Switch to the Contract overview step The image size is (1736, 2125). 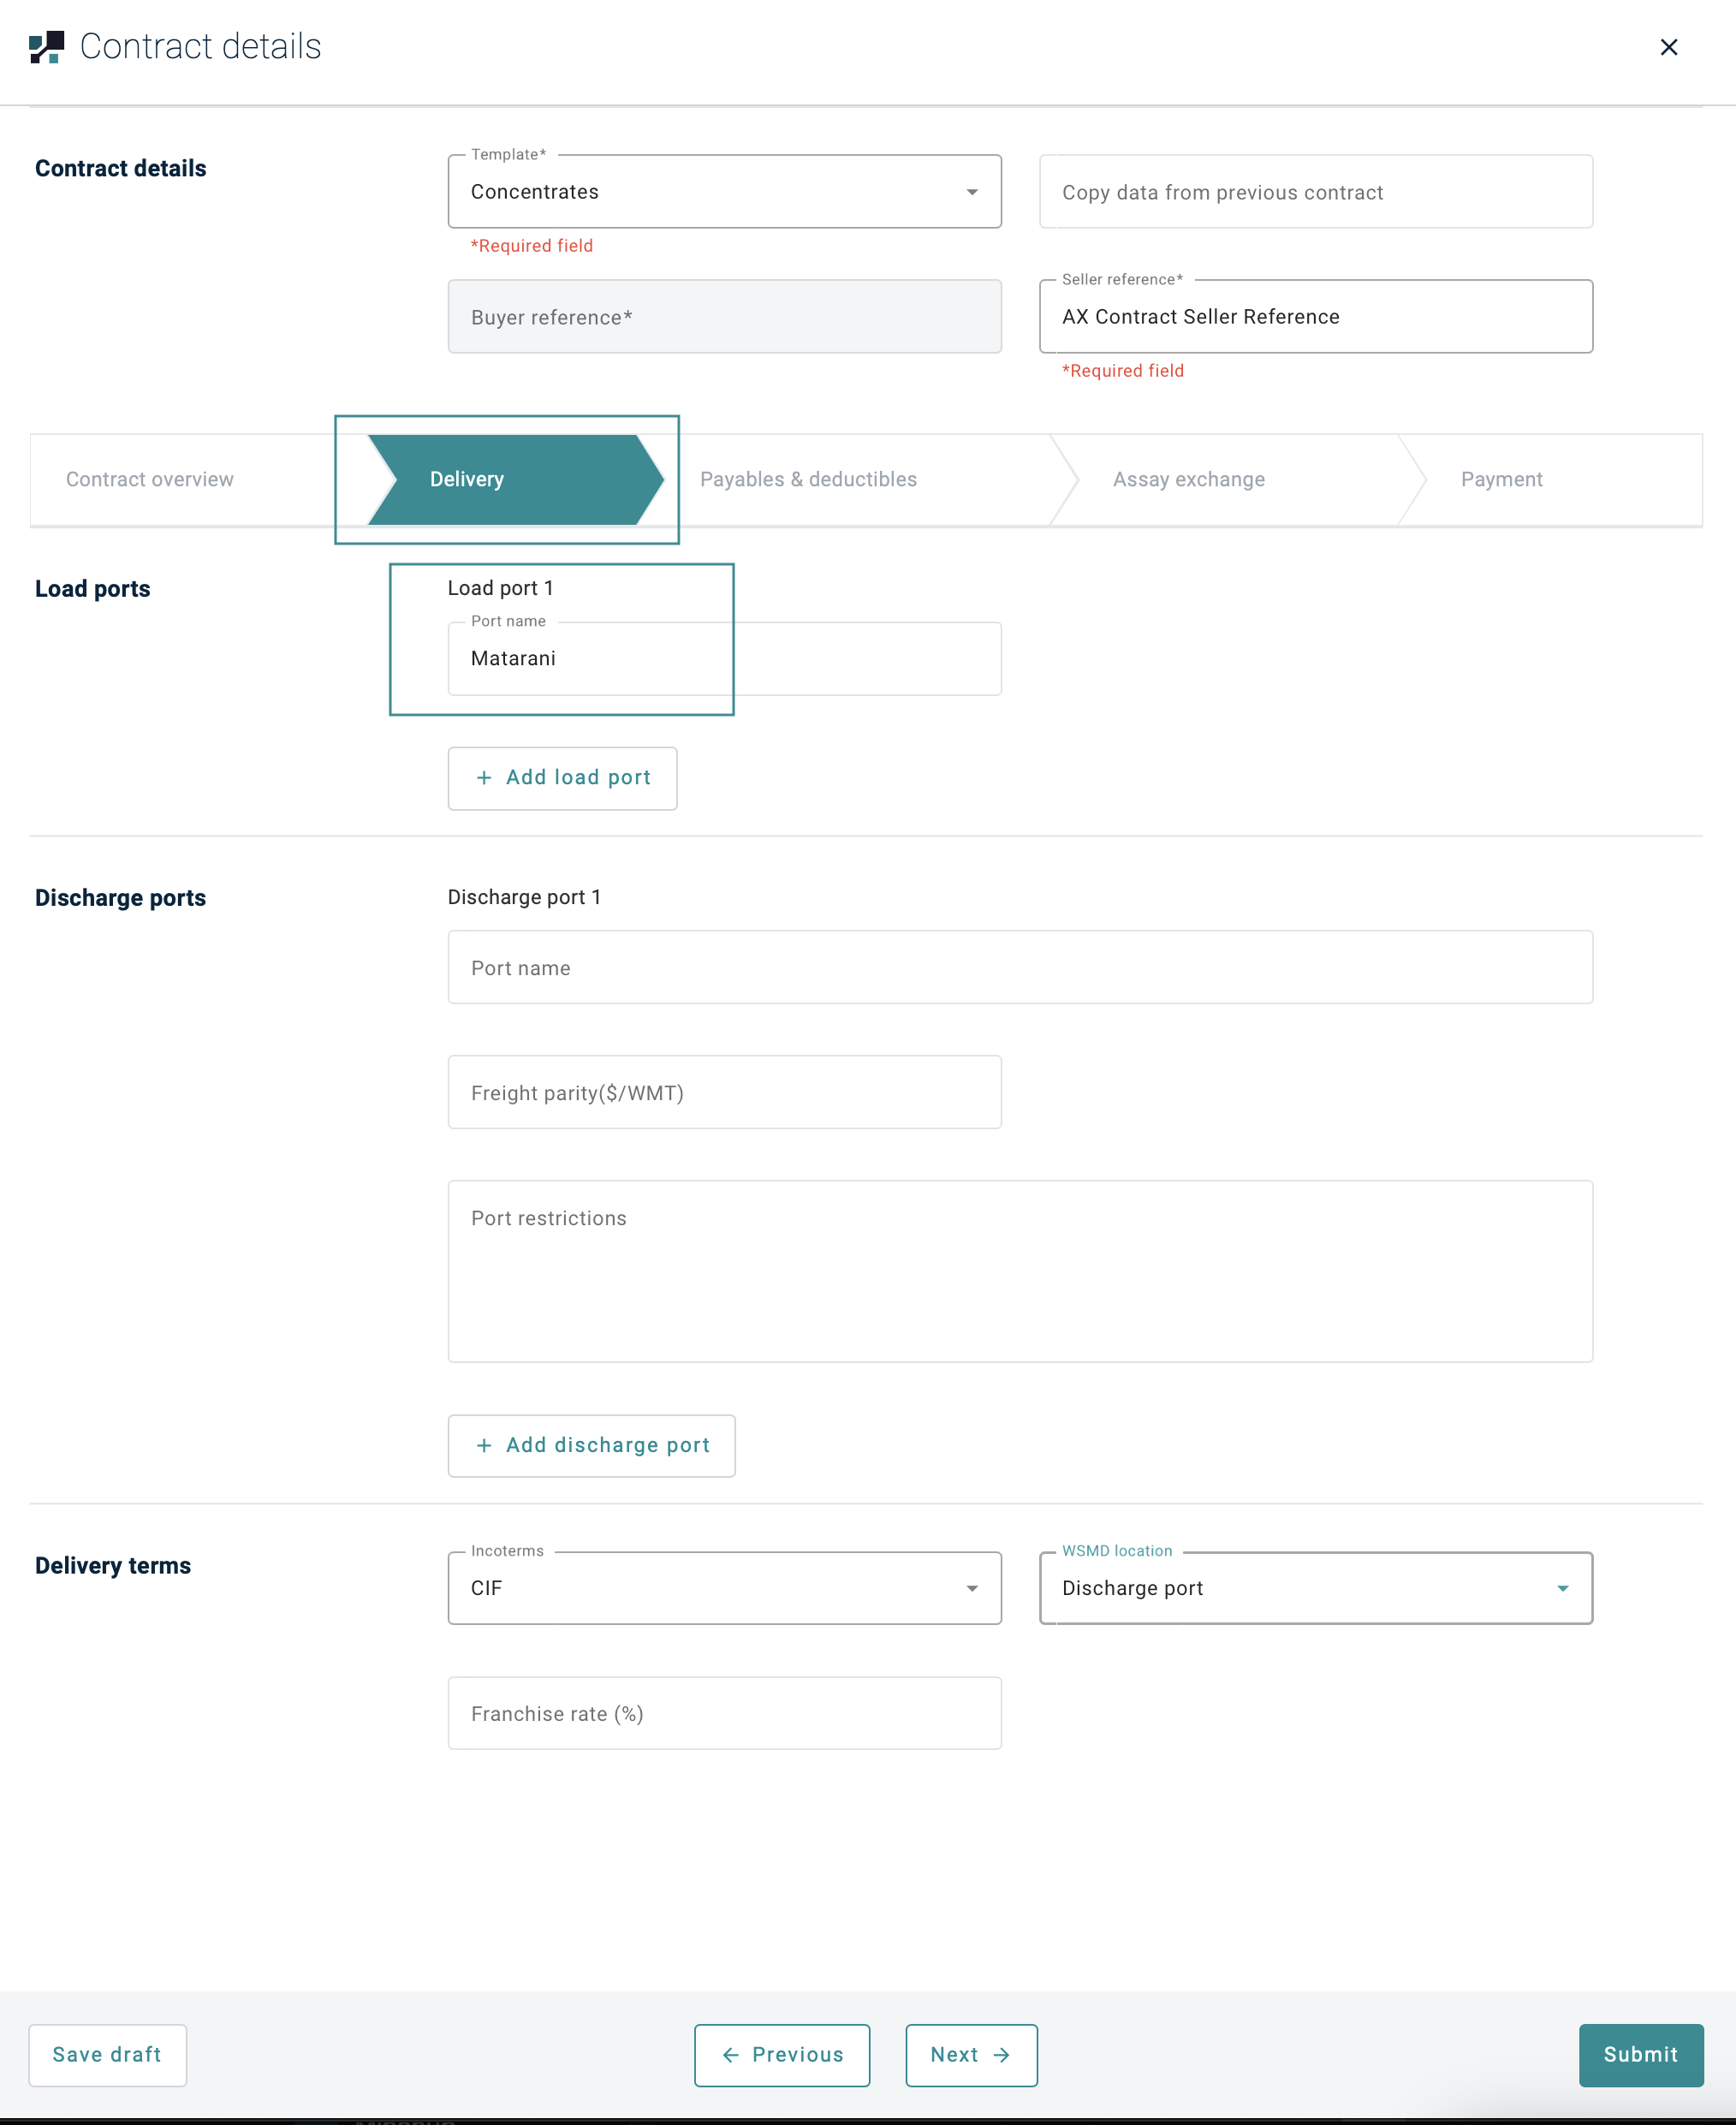click(x=150, y=480)
